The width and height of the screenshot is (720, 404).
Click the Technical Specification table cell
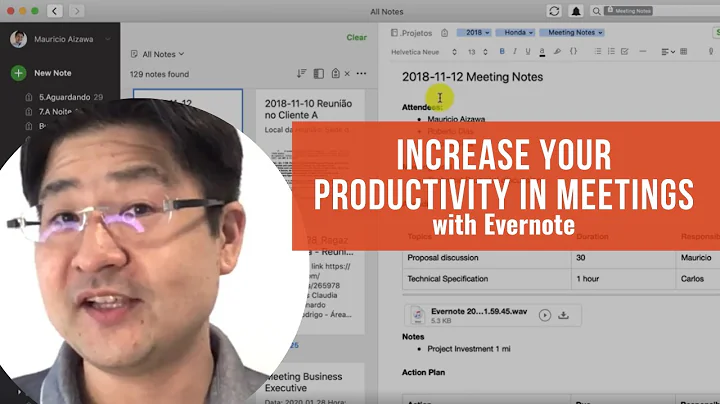[487, 279]
